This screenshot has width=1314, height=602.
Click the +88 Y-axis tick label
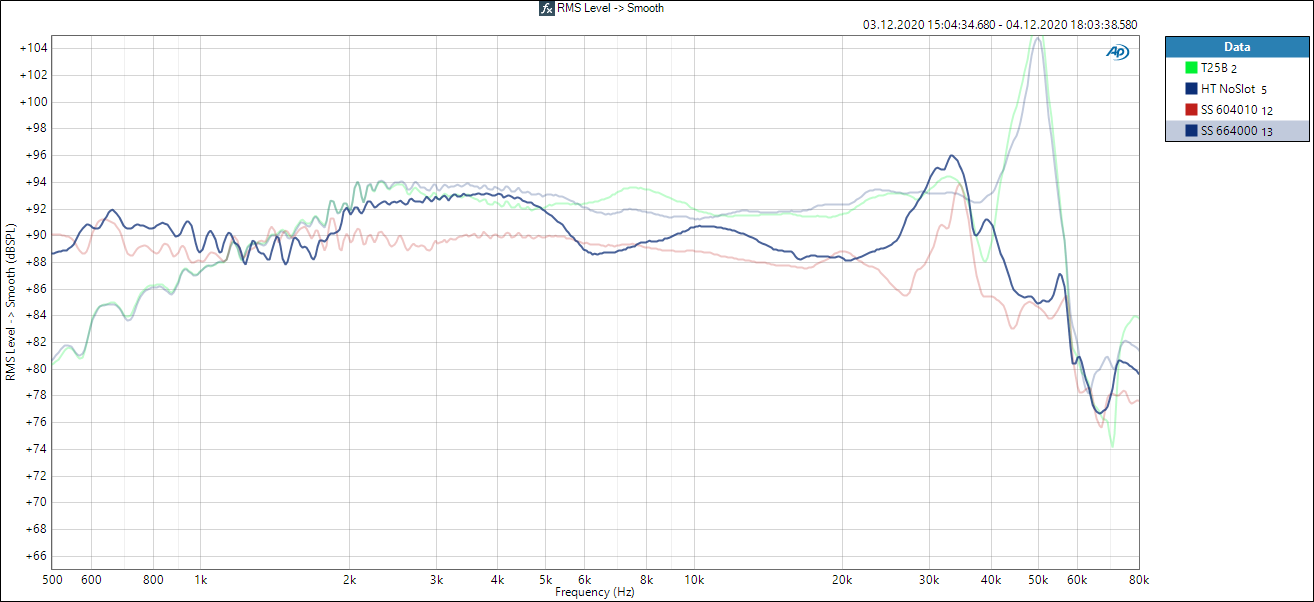pyautogui.click(x=35, y=262)
